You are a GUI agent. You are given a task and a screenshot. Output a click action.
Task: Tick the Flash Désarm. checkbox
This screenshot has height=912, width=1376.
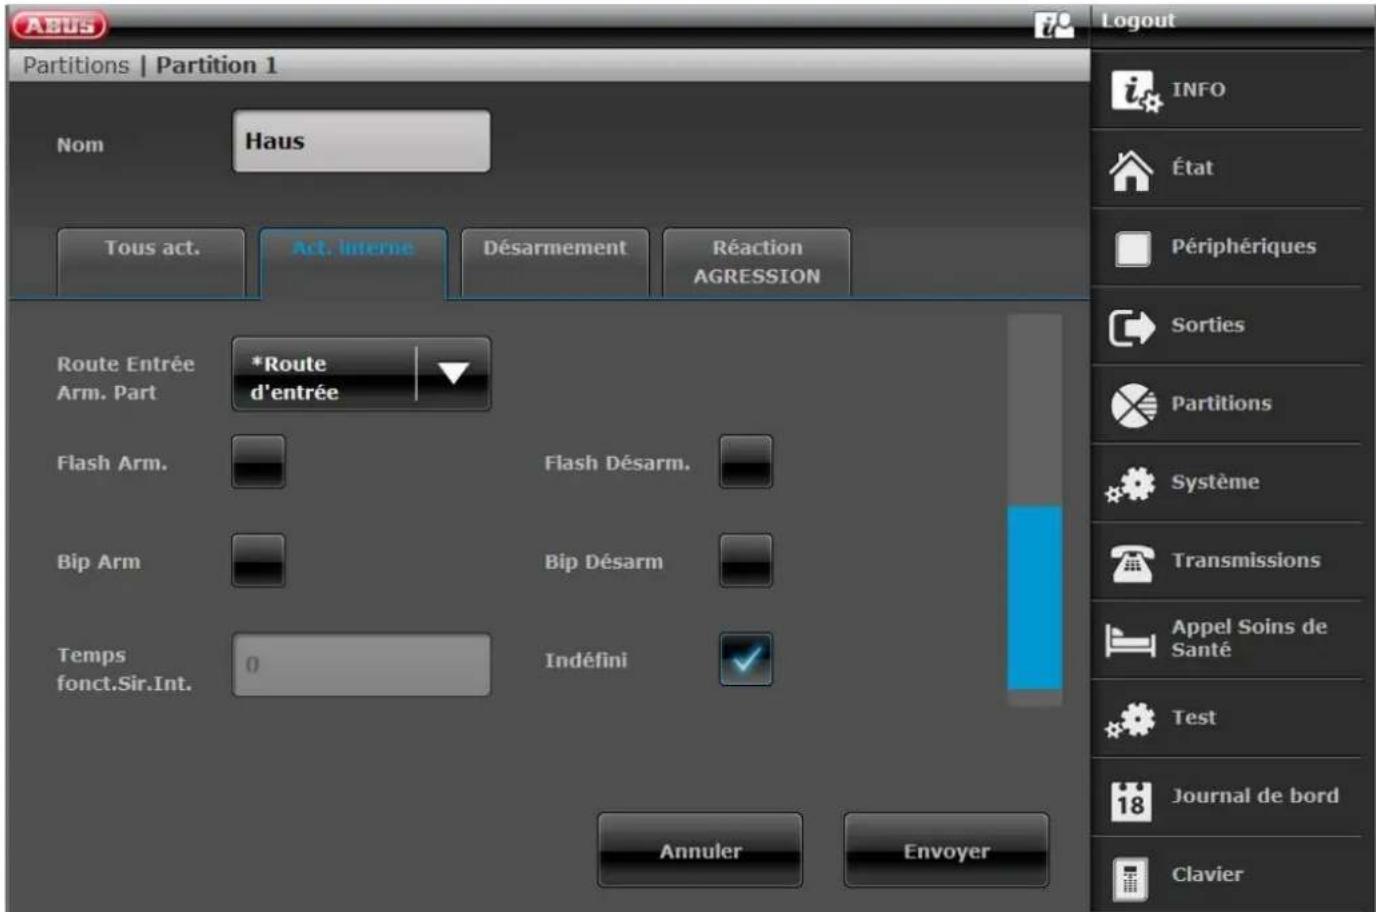[745, 462]
